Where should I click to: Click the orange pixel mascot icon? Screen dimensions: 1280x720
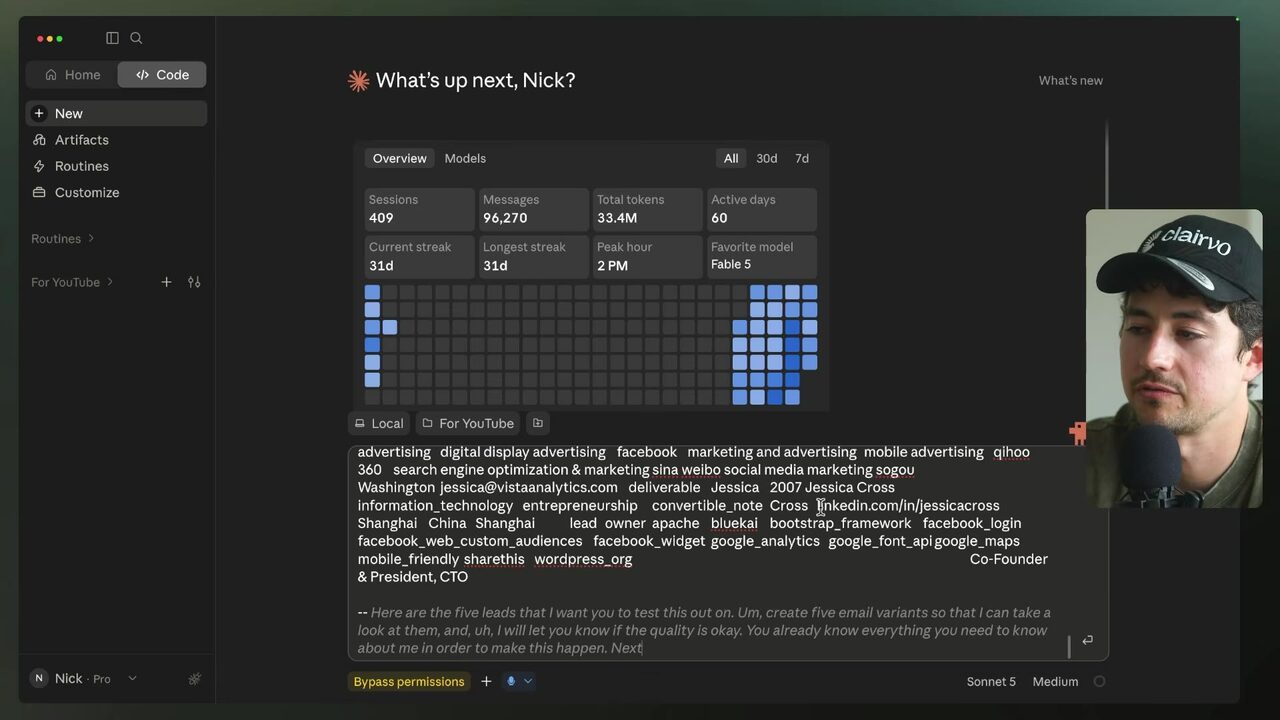click(1077, 432)
